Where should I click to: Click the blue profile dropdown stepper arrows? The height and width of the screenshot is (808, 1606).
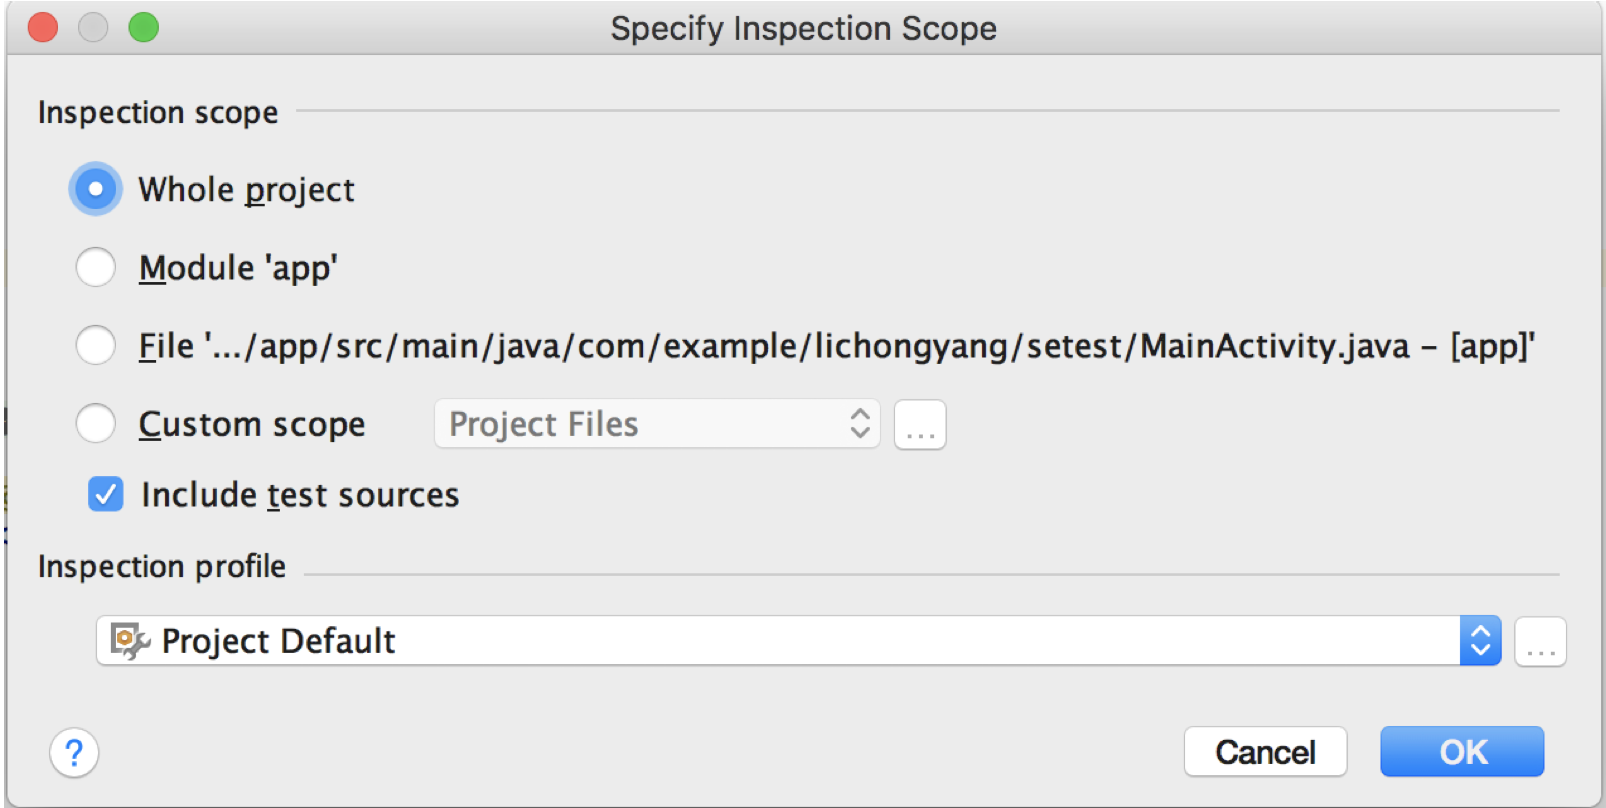coord(1481,641)
